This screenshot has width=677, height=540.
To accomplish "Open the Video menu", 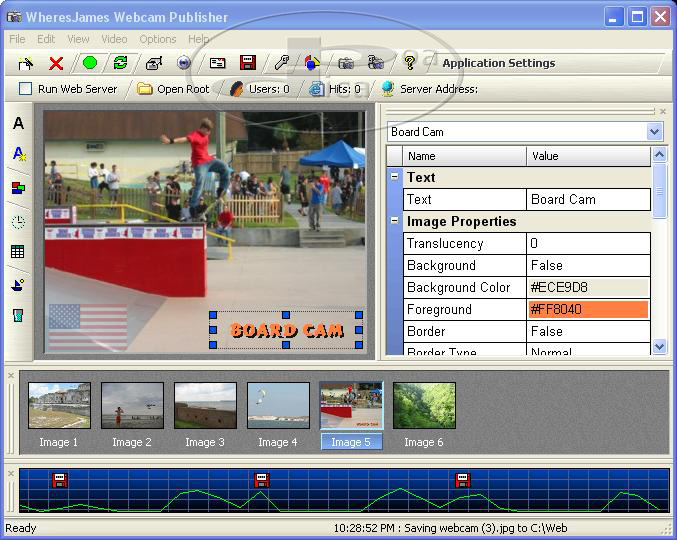I will 114,39.
